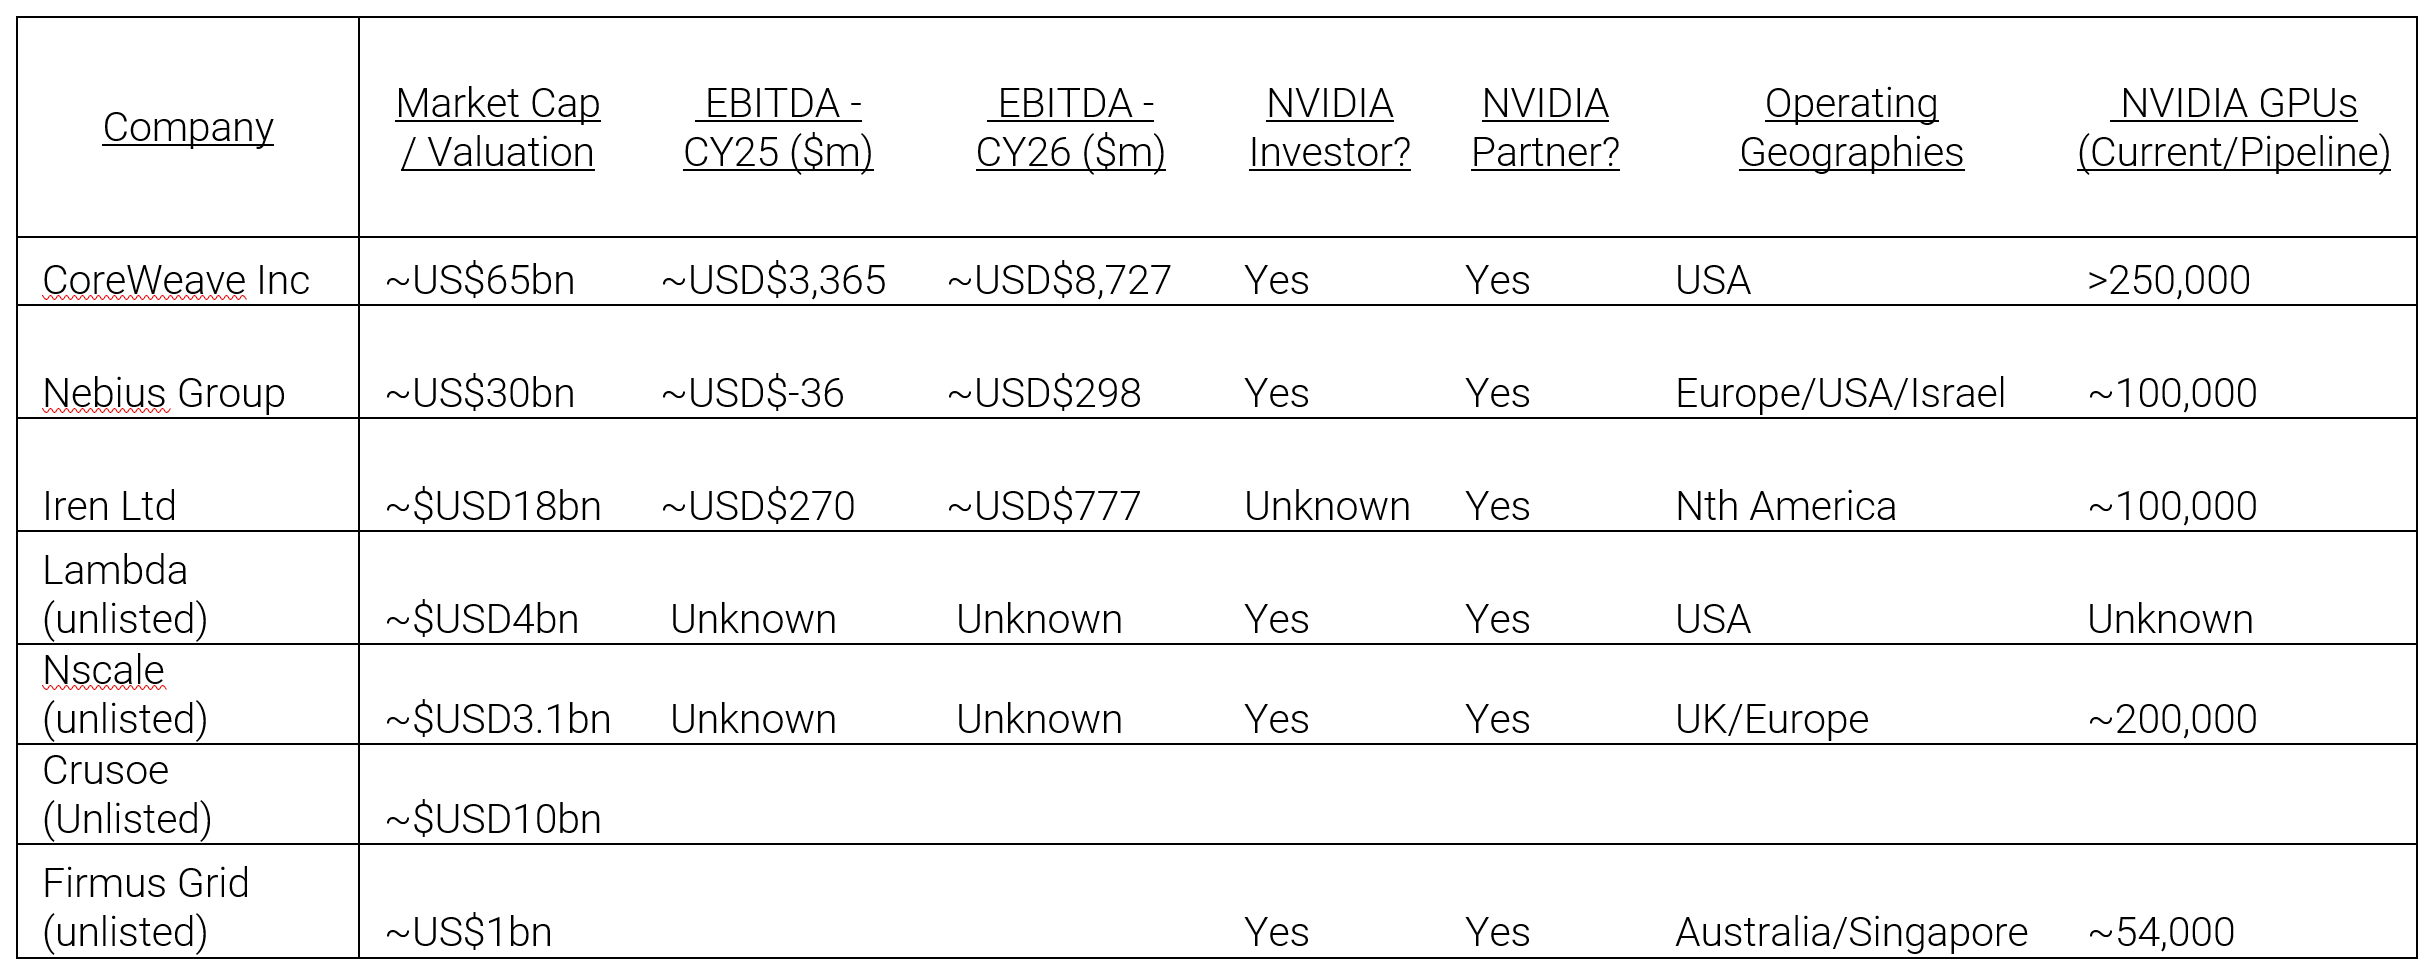Click the Crusoe (Unlisted) company cell
Viewport: 2430px width, 972px height.
127,794
